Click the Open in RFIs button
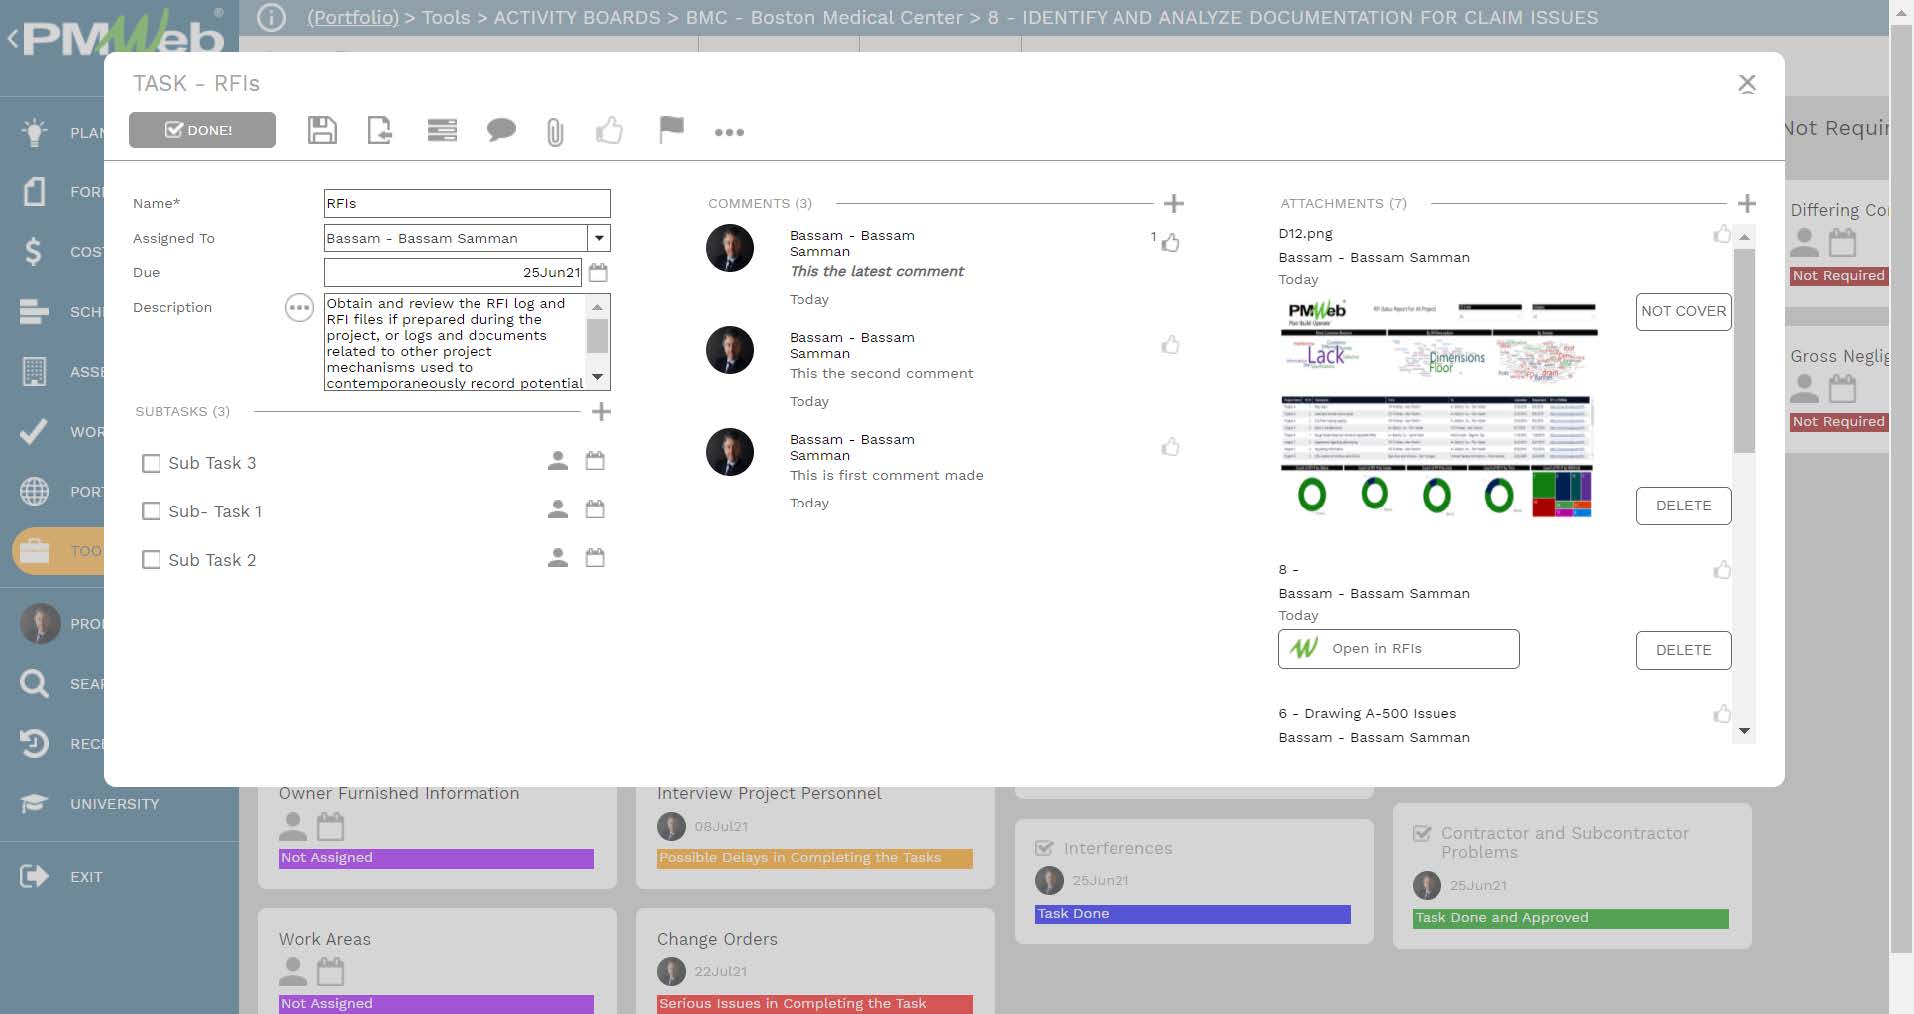Image resolution: width=1914 pixels, height=1014 pixels. 1398,649
